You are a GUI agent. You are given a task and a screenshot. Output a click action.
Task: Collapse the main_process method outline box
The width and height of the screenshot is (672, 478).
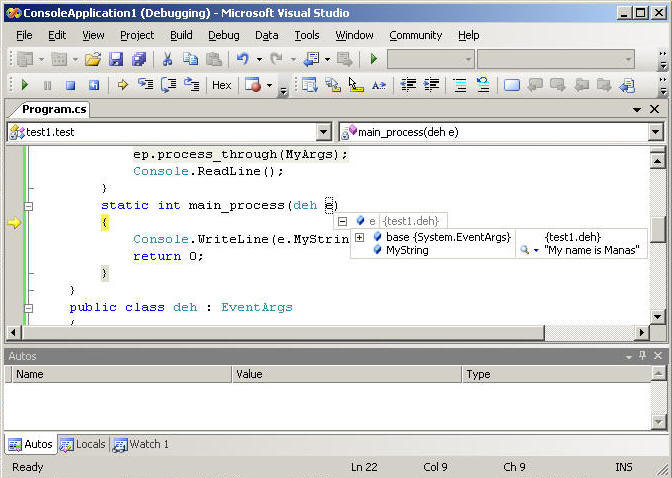[x=28, y=206]
